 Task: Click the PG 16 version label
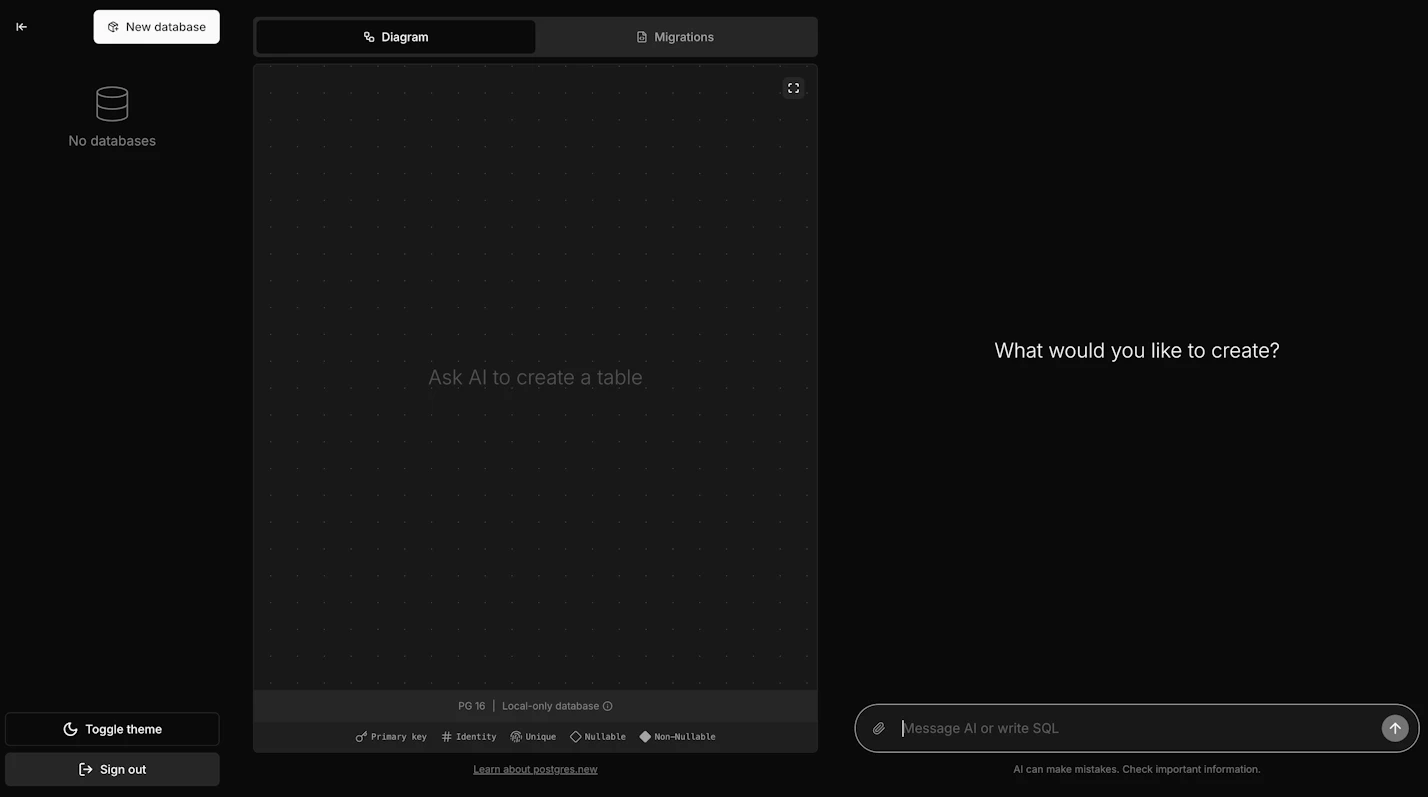tap(472, 706)
